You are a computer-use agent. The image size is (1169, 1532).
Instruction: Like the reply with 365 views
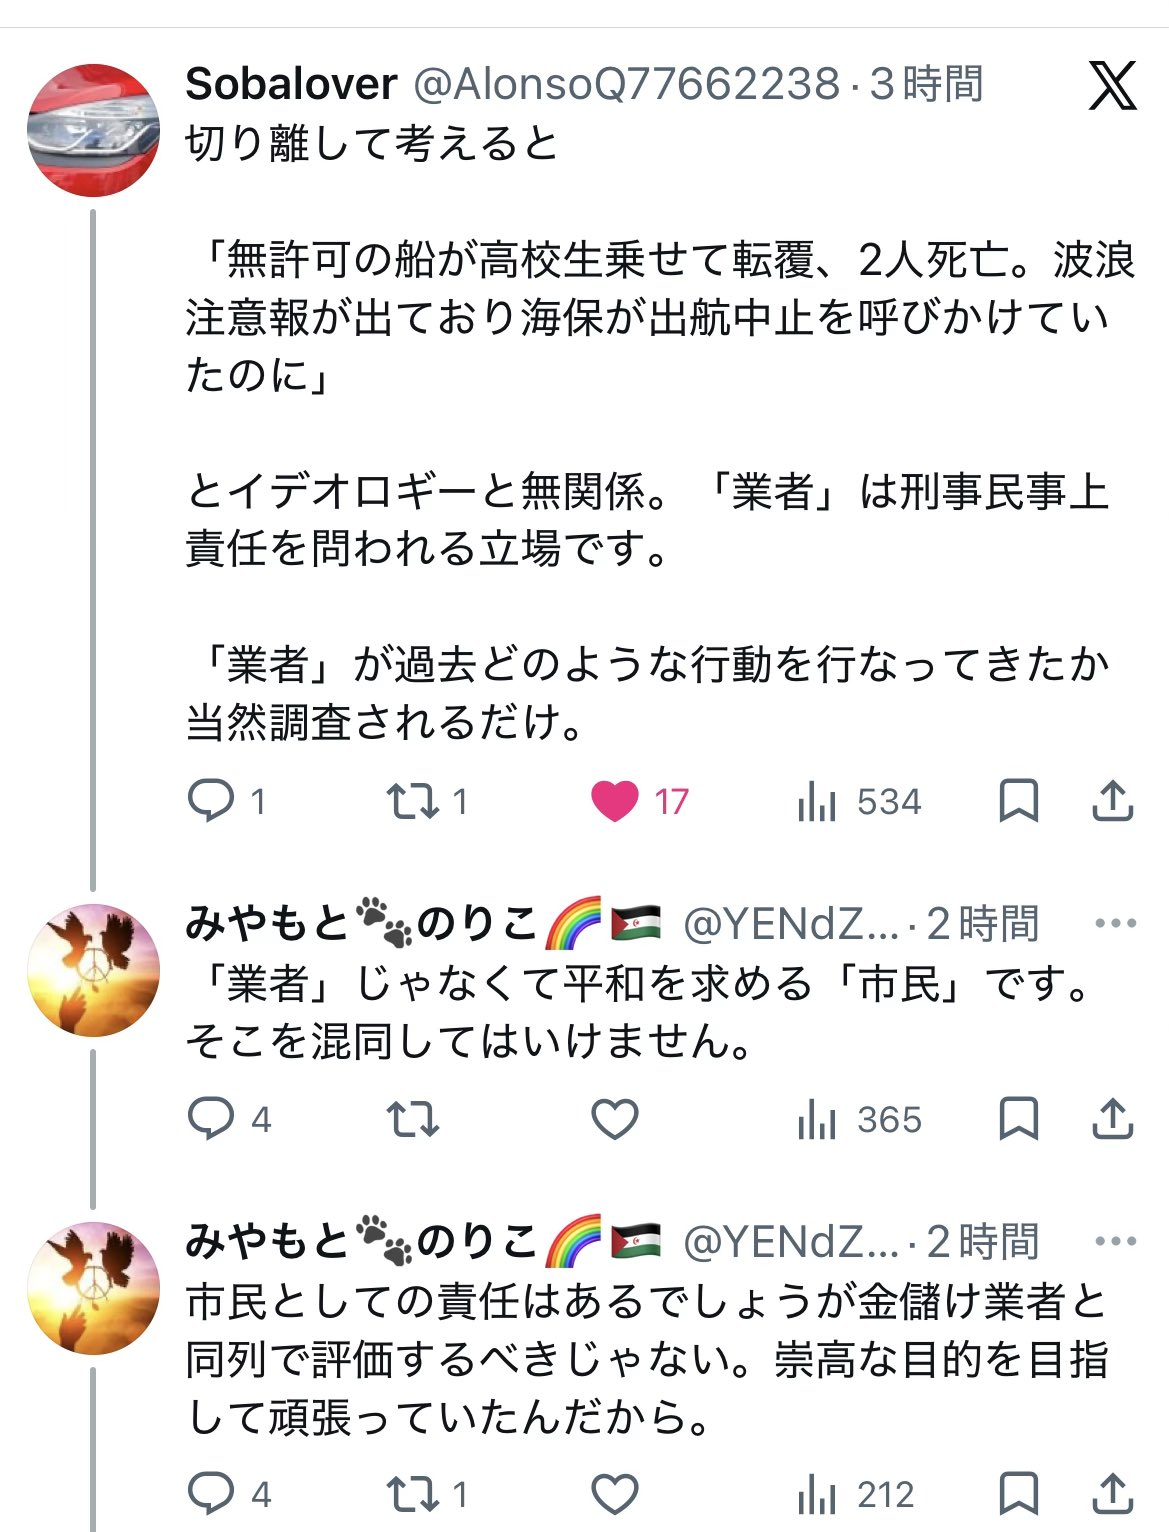615,1119
